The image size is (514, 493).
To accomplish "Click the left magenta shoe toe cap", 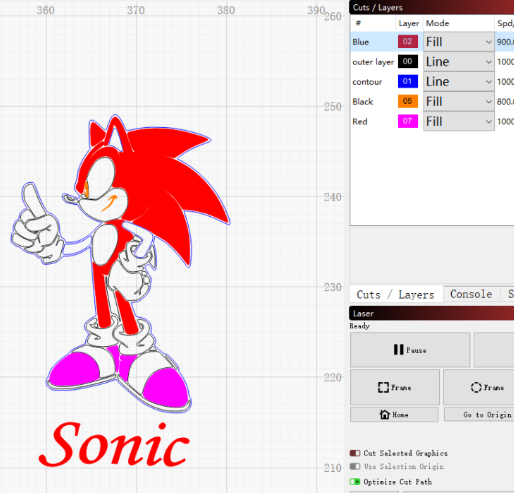I will (x=74, y=370).
